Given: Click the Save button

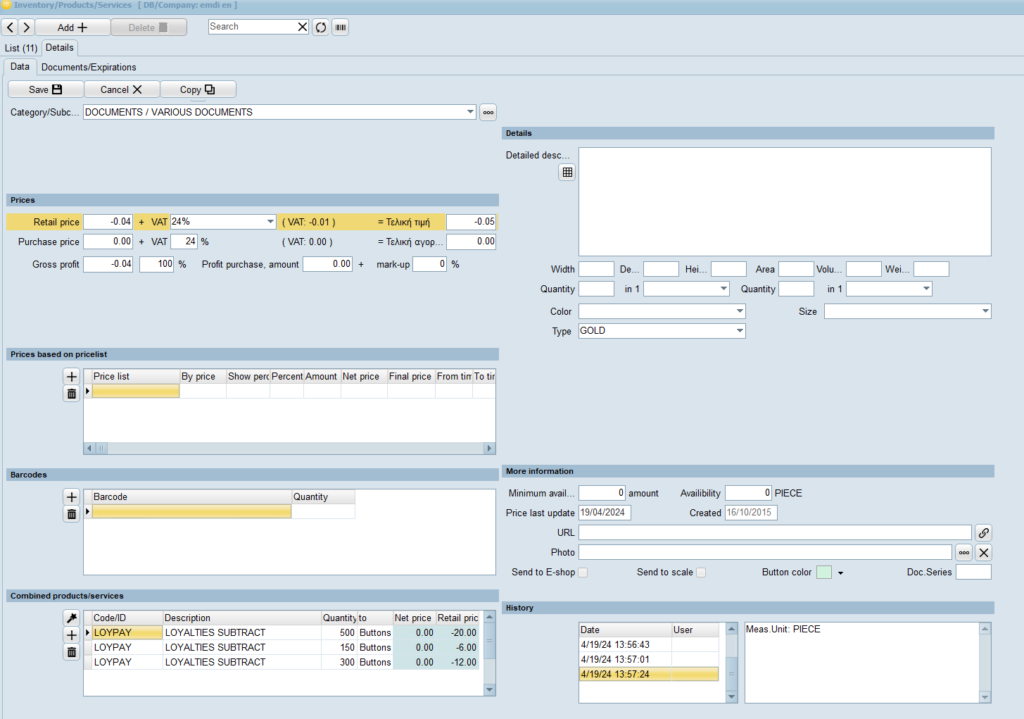Looking at the screenshot, I should (x=45, y=90).
